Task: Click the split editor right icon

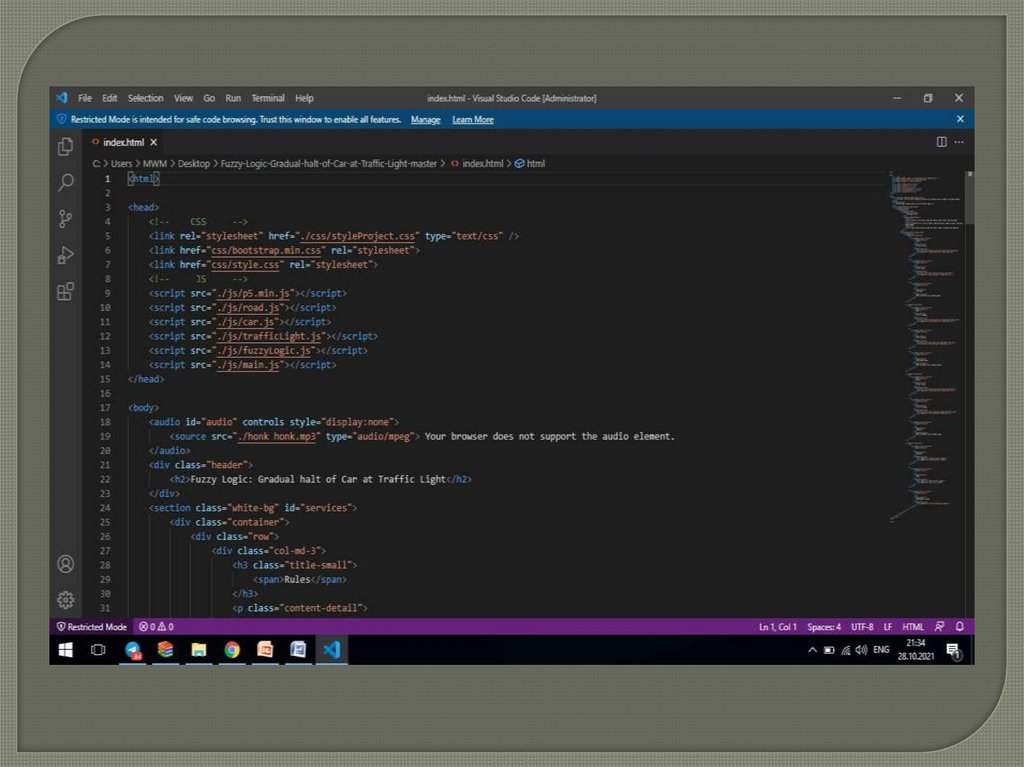Action: [941, 142]
